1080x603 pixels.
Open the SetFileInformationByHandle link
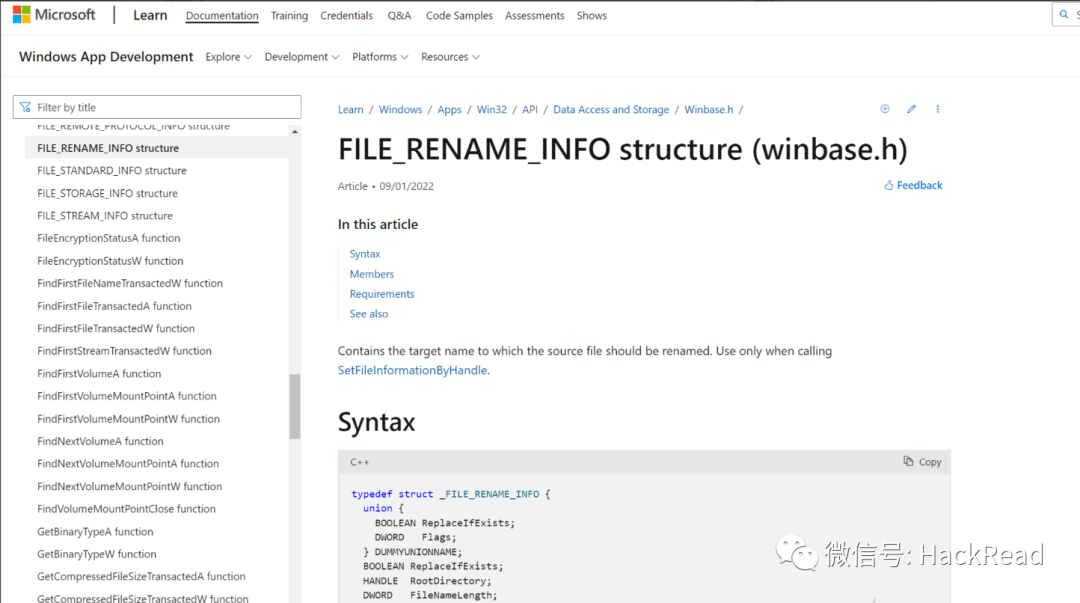click(413, 370)
